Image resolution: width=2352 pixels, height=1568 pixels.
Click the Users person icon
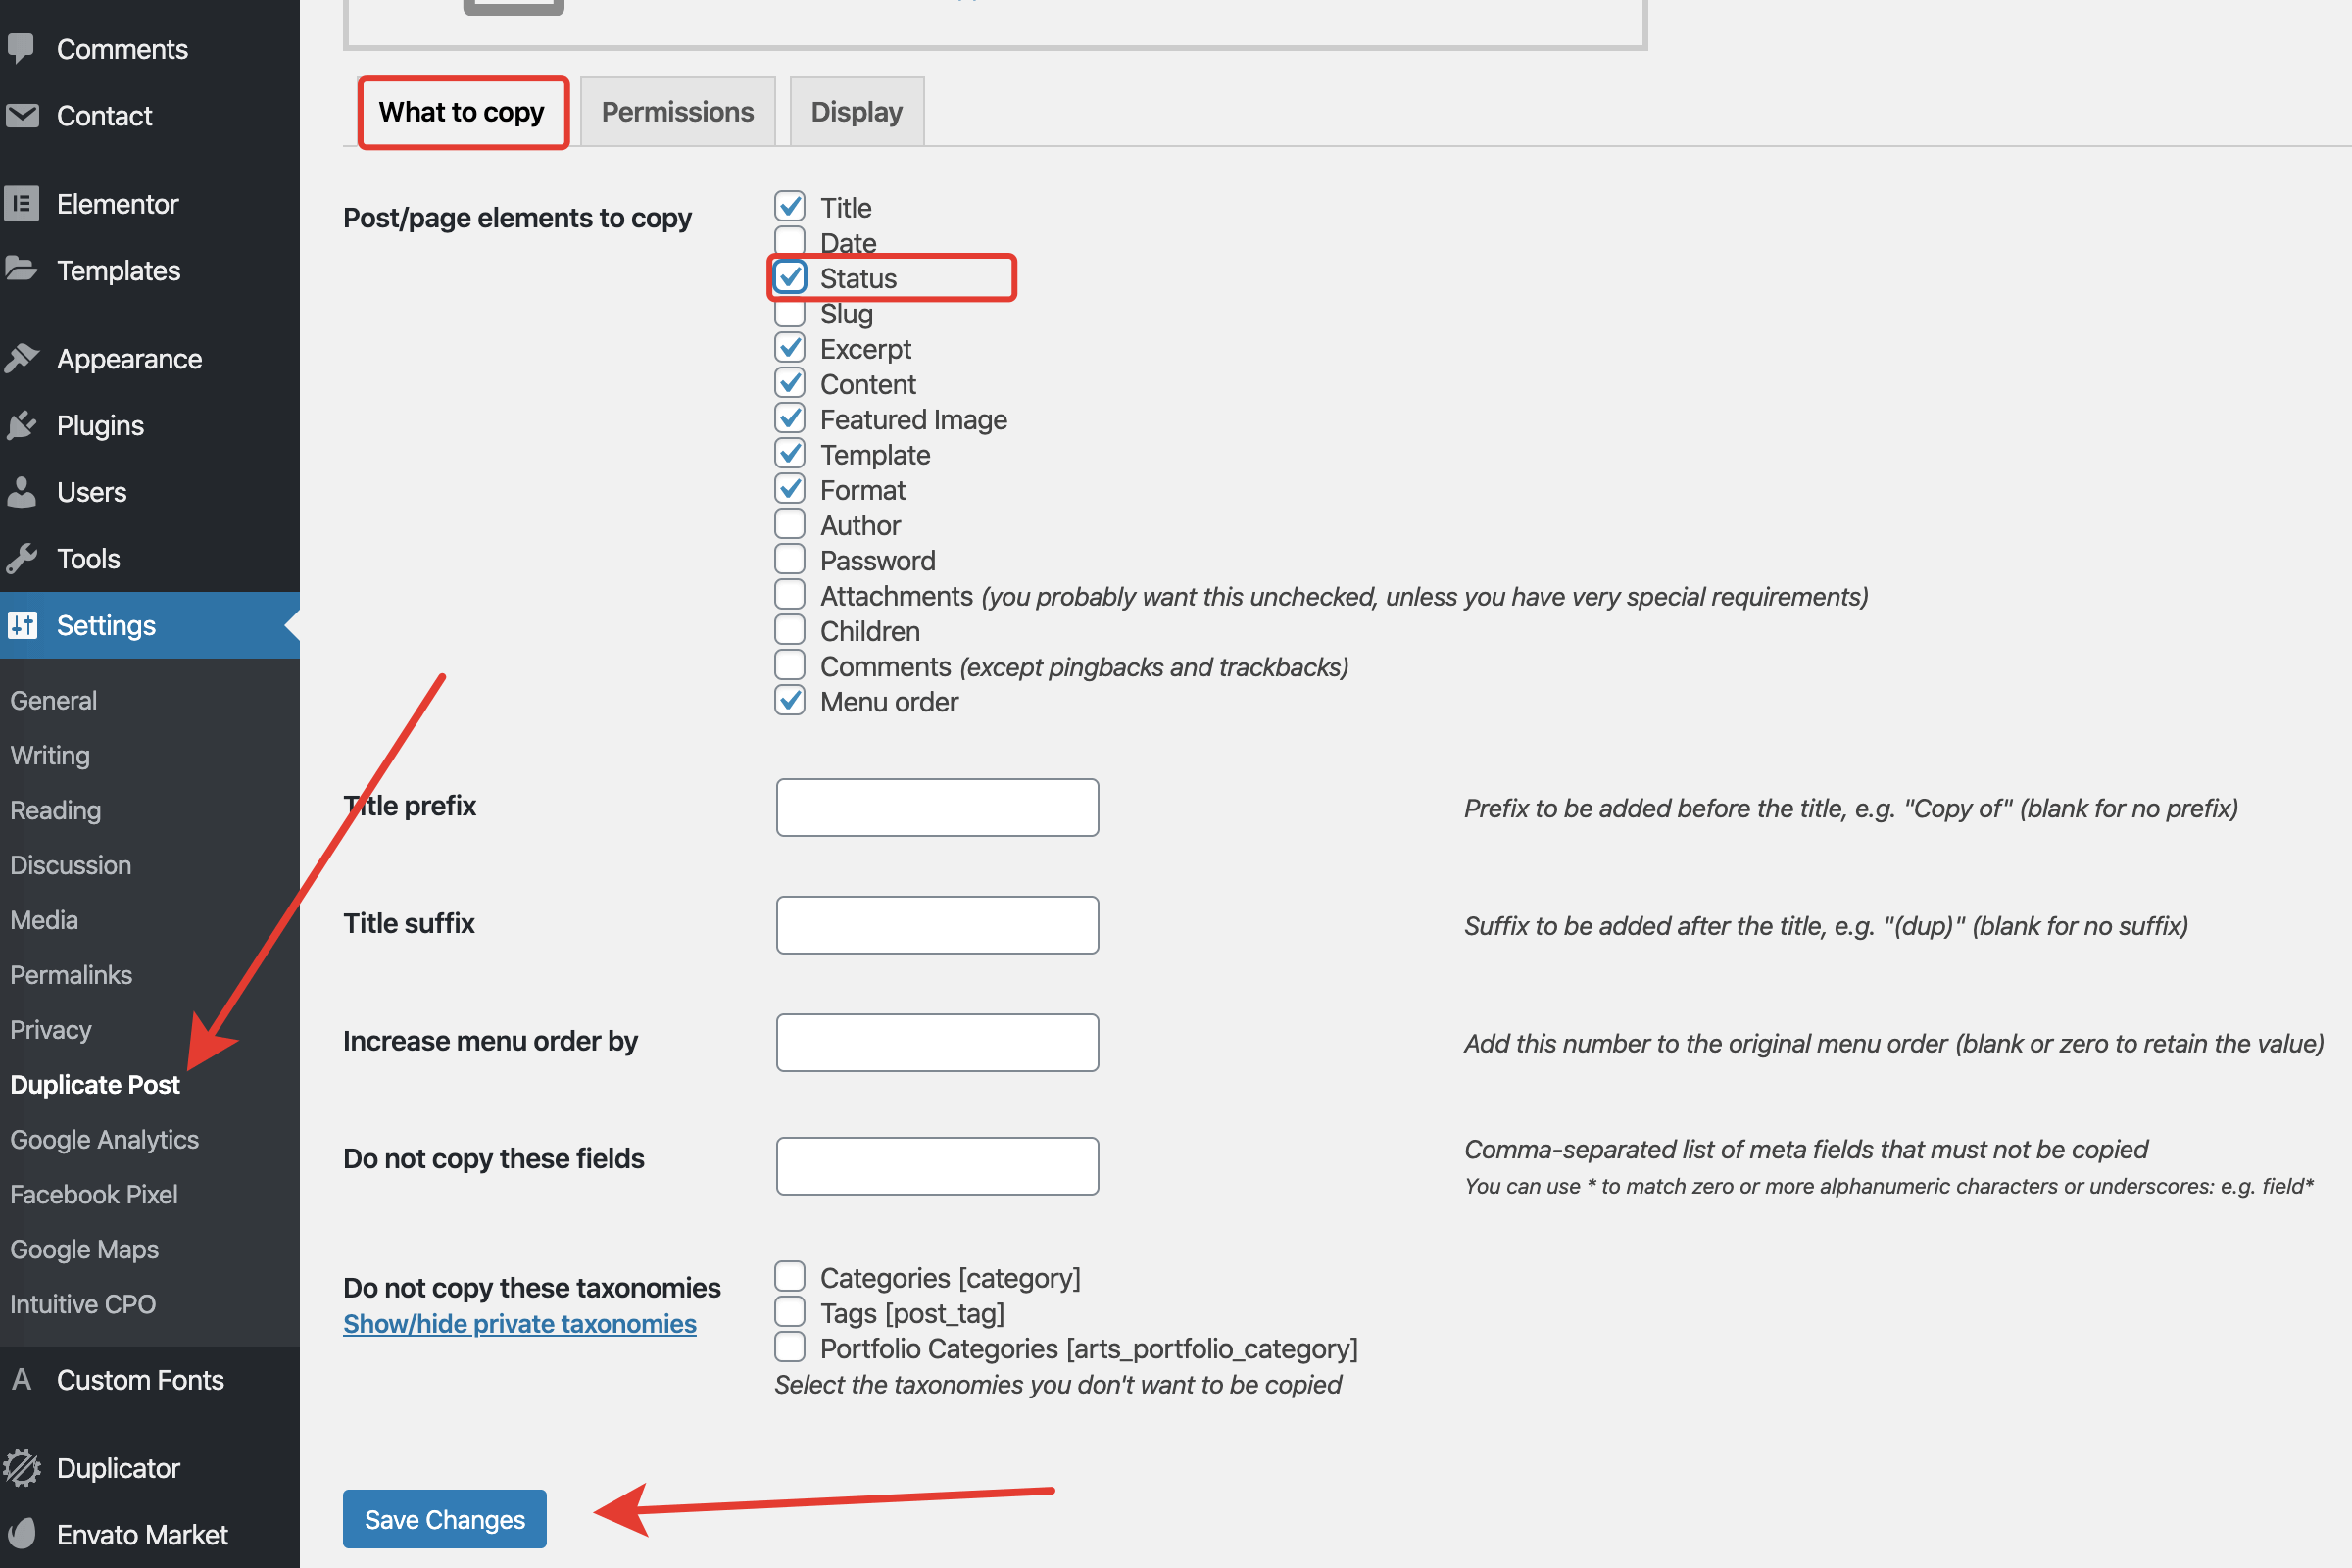(x=21, y=491)
